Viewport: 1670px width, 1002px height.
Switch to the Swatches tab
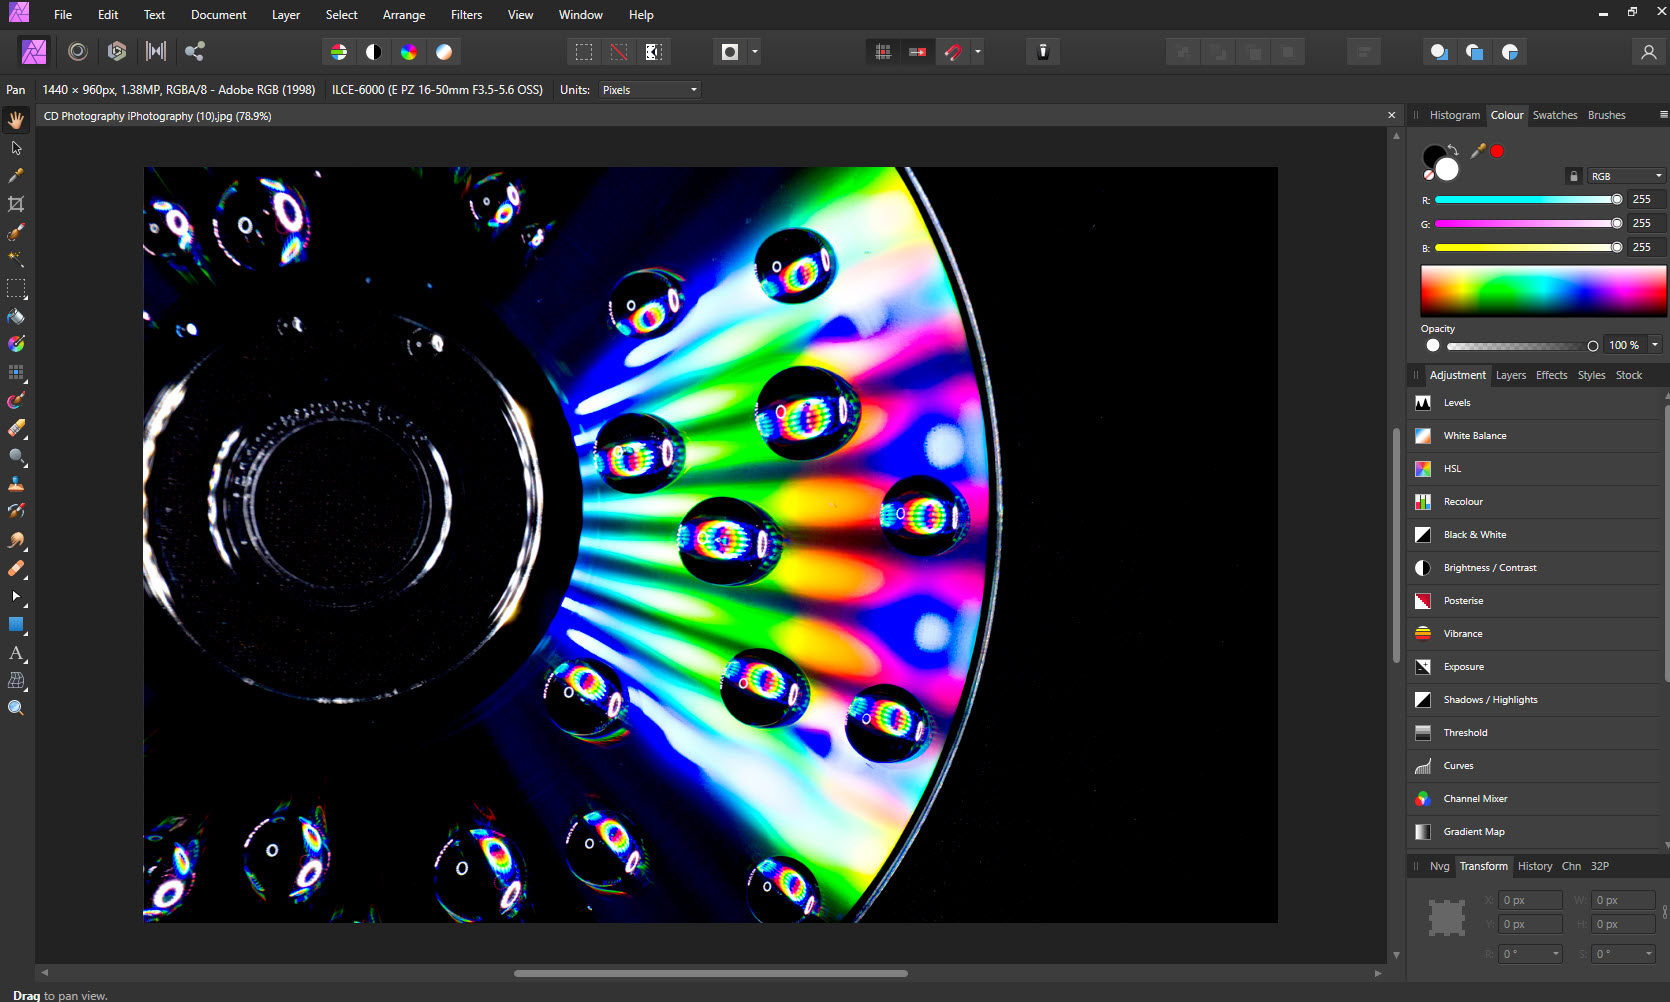(1555, 115)
